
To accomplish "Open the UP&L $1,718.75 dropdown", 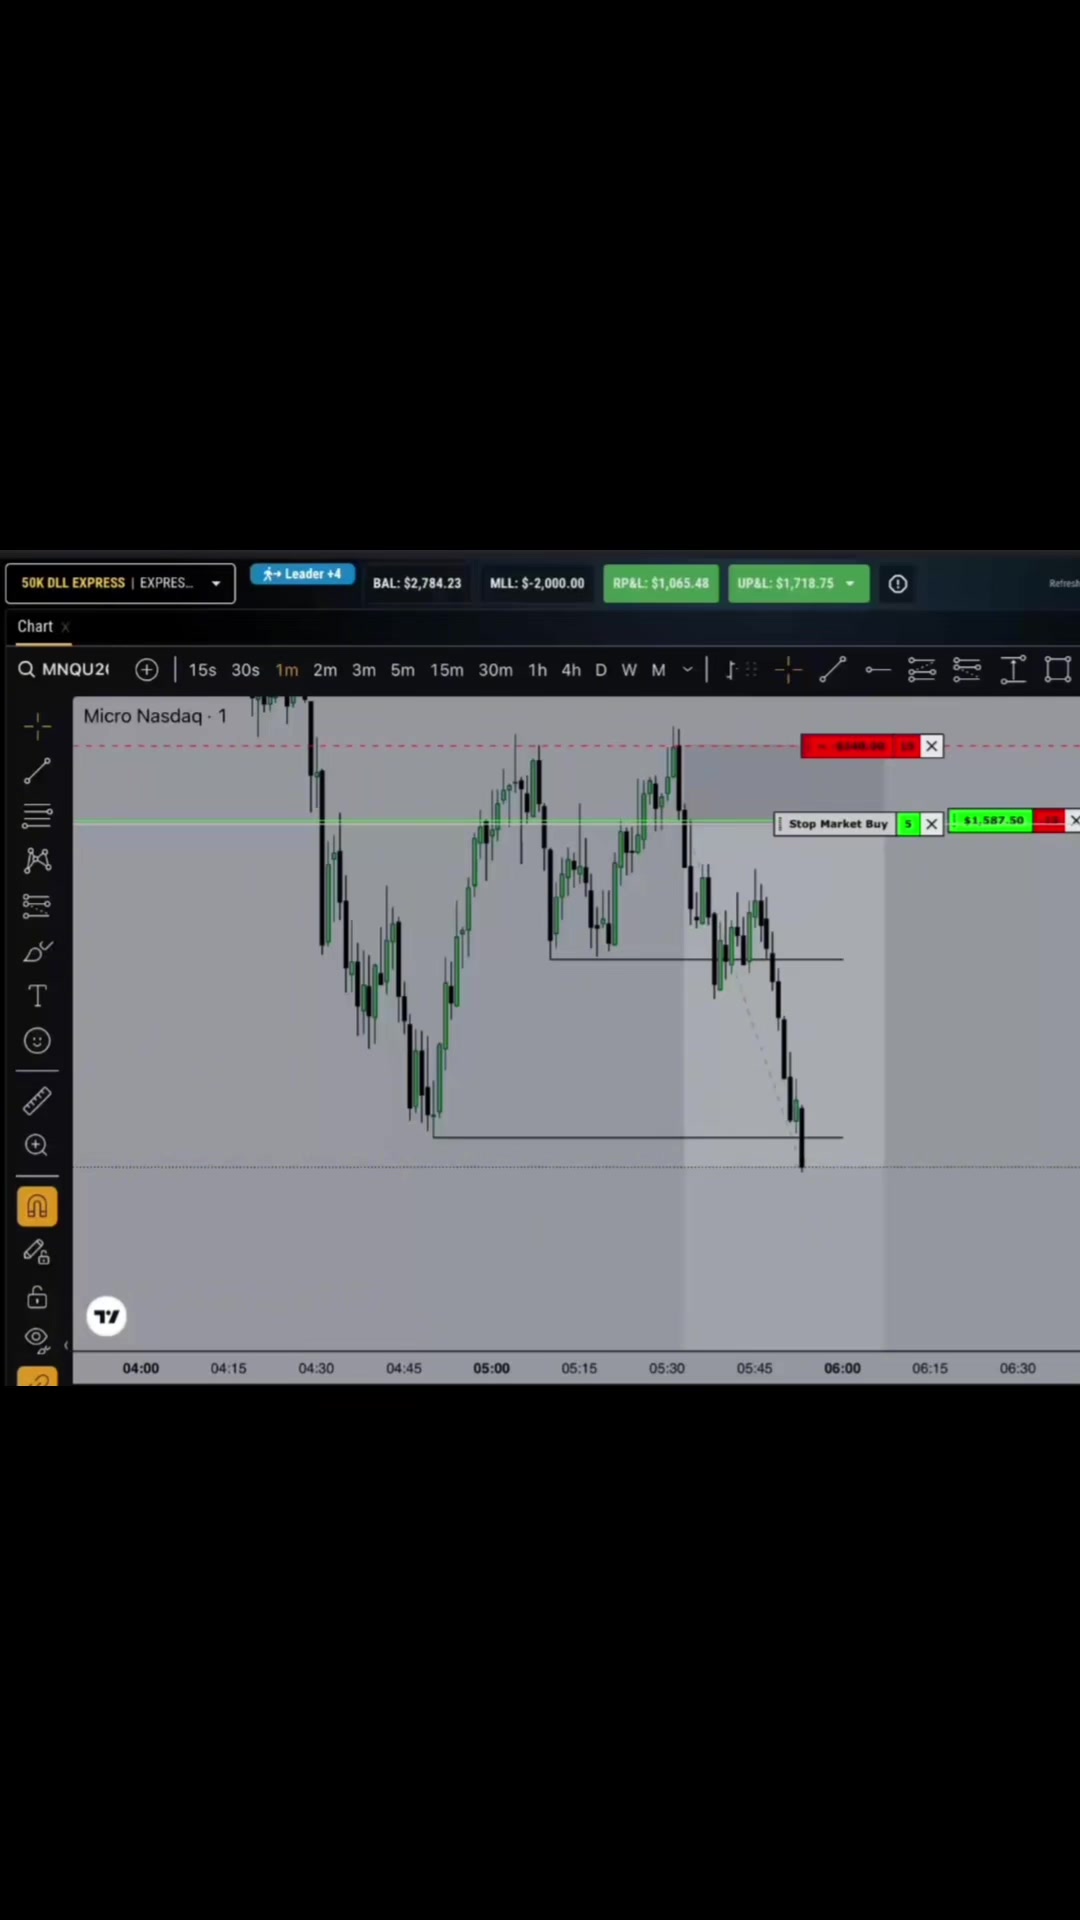I will coord(798,583).
